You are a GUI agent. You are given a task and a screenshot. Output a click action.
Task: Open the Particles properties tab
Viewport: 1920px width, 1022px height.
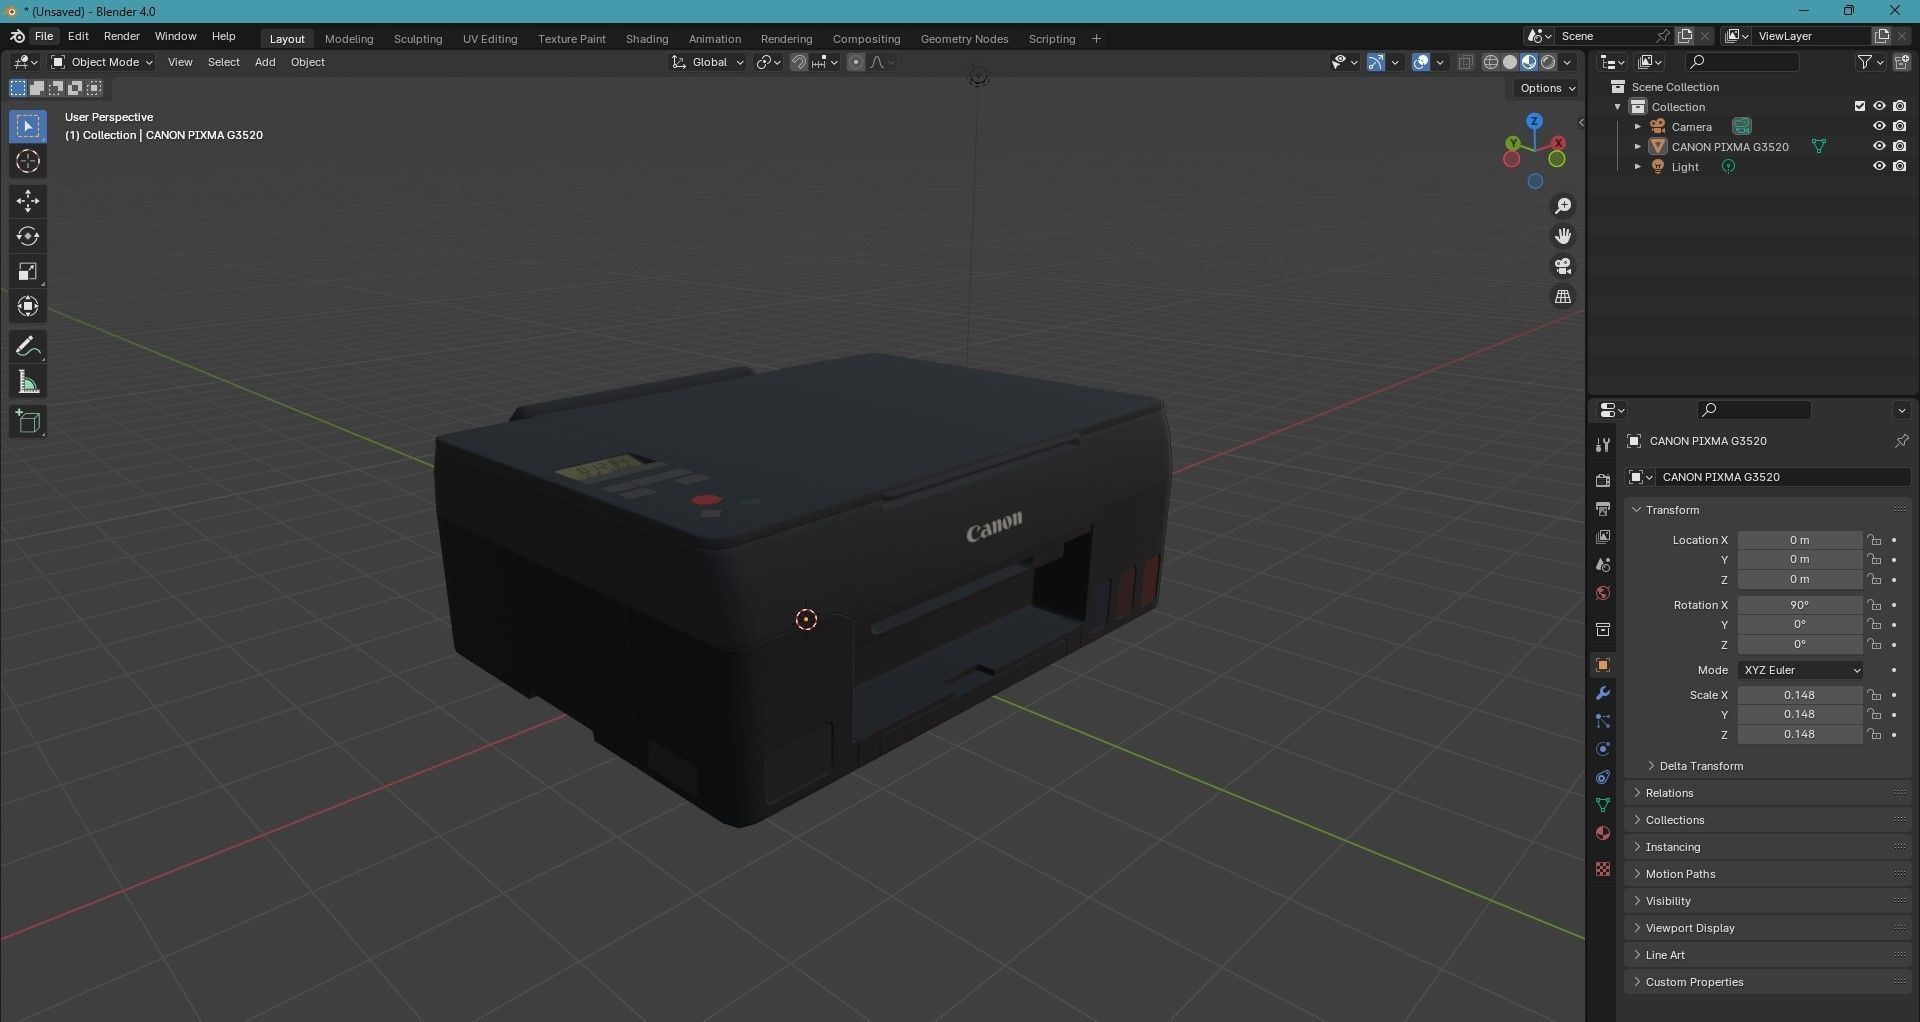click(x=1603, y=721)
